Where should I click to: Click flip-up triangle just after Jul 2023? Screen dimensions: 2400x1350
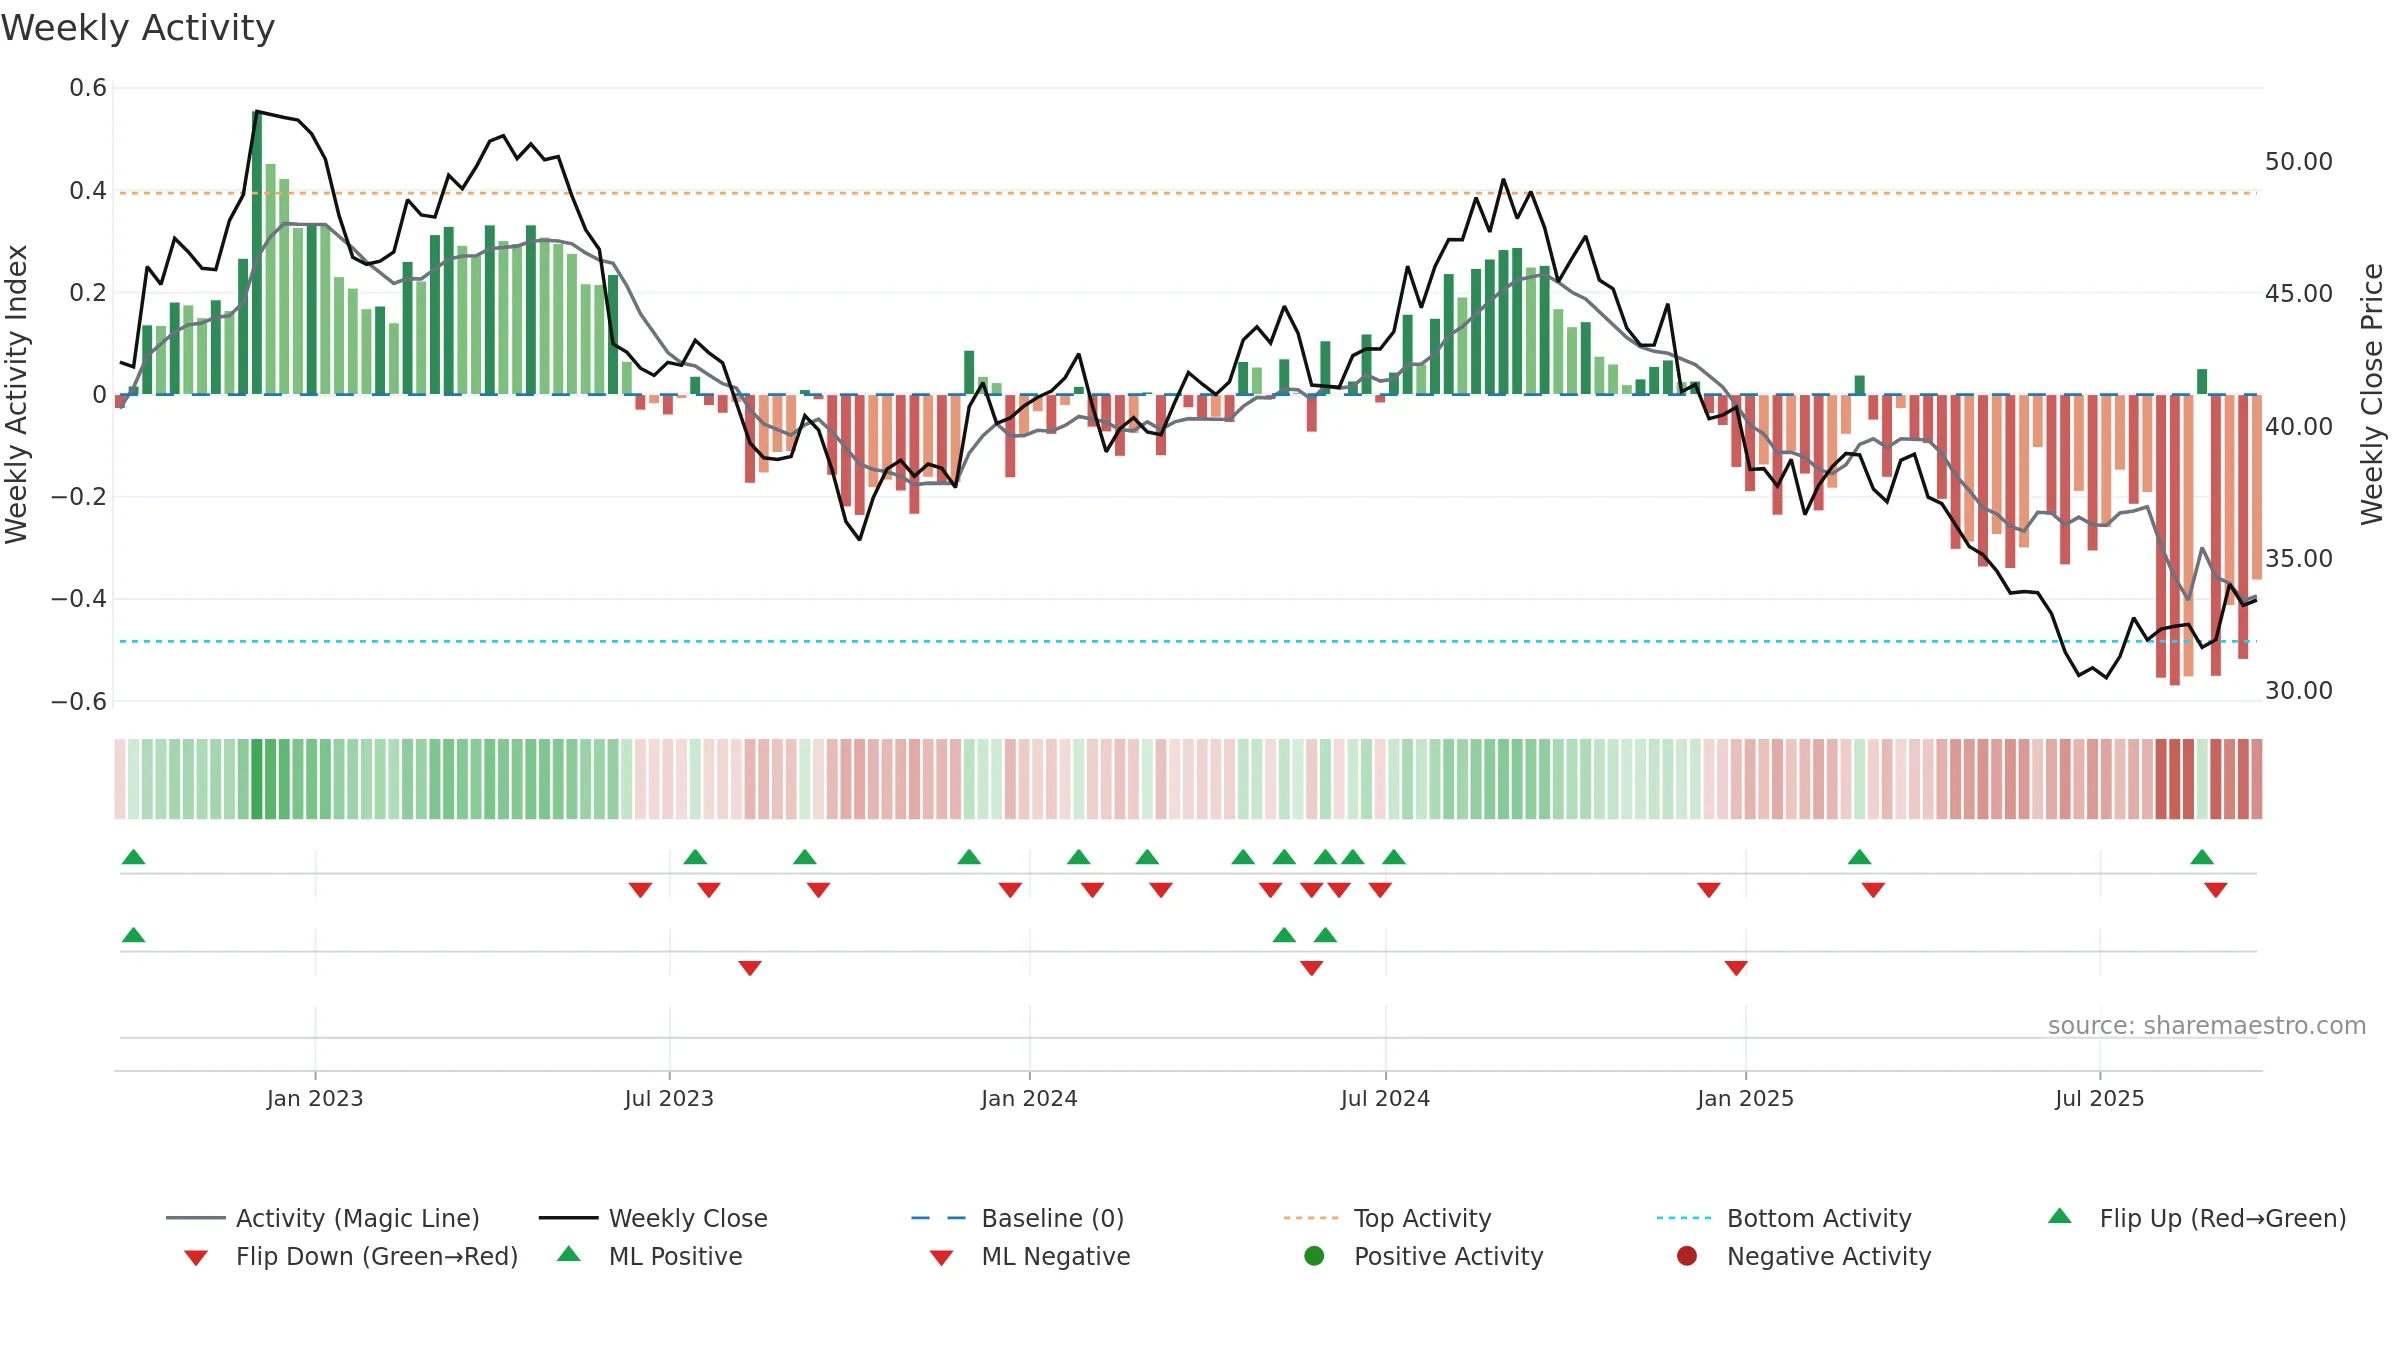[695, 857]
